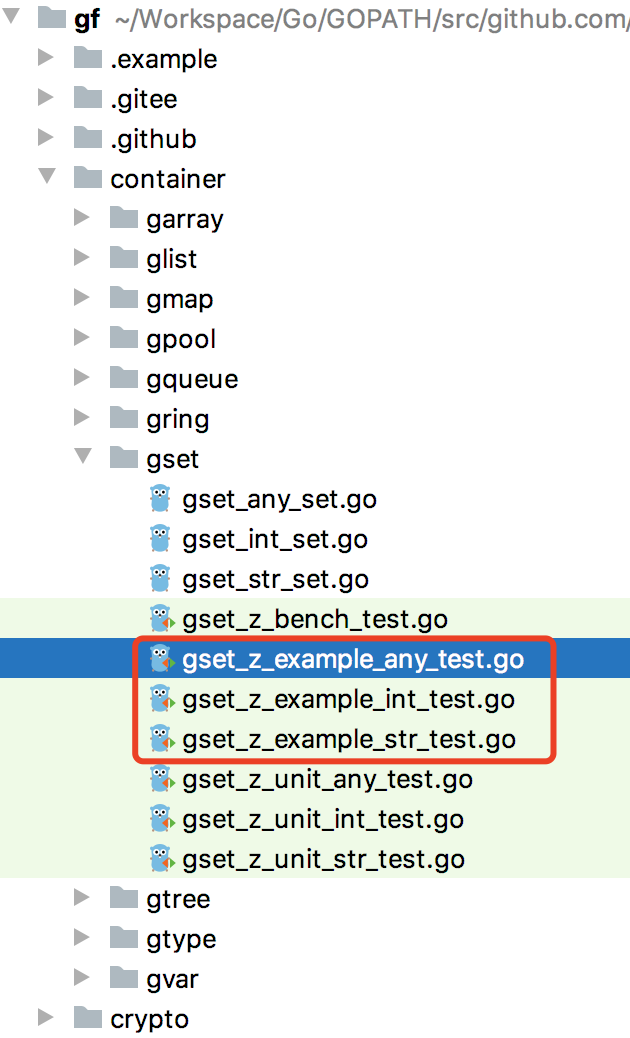Screen dimensions: 630x1038
Task: Expand the .github folder arrow
Action: coord(46,137)
